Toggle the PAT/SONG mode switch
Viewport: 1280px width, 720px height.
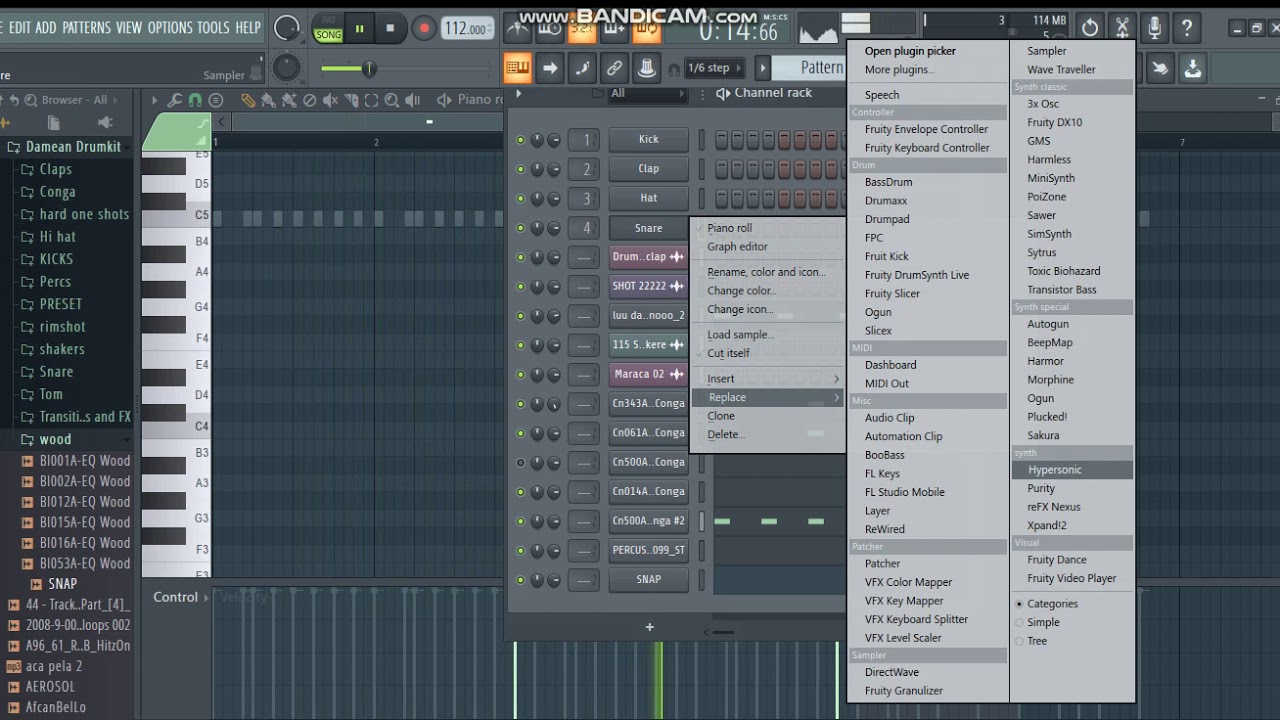328,29
